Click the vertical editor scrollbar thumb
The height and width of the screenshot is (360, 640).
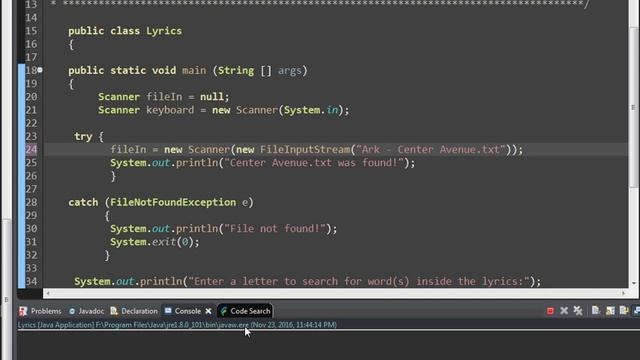pos(633,107)
